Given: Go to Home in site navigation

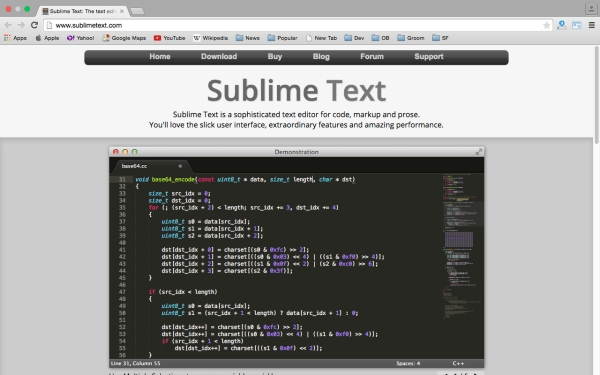Looking at the screenshot, I should (x=160, y=57).
